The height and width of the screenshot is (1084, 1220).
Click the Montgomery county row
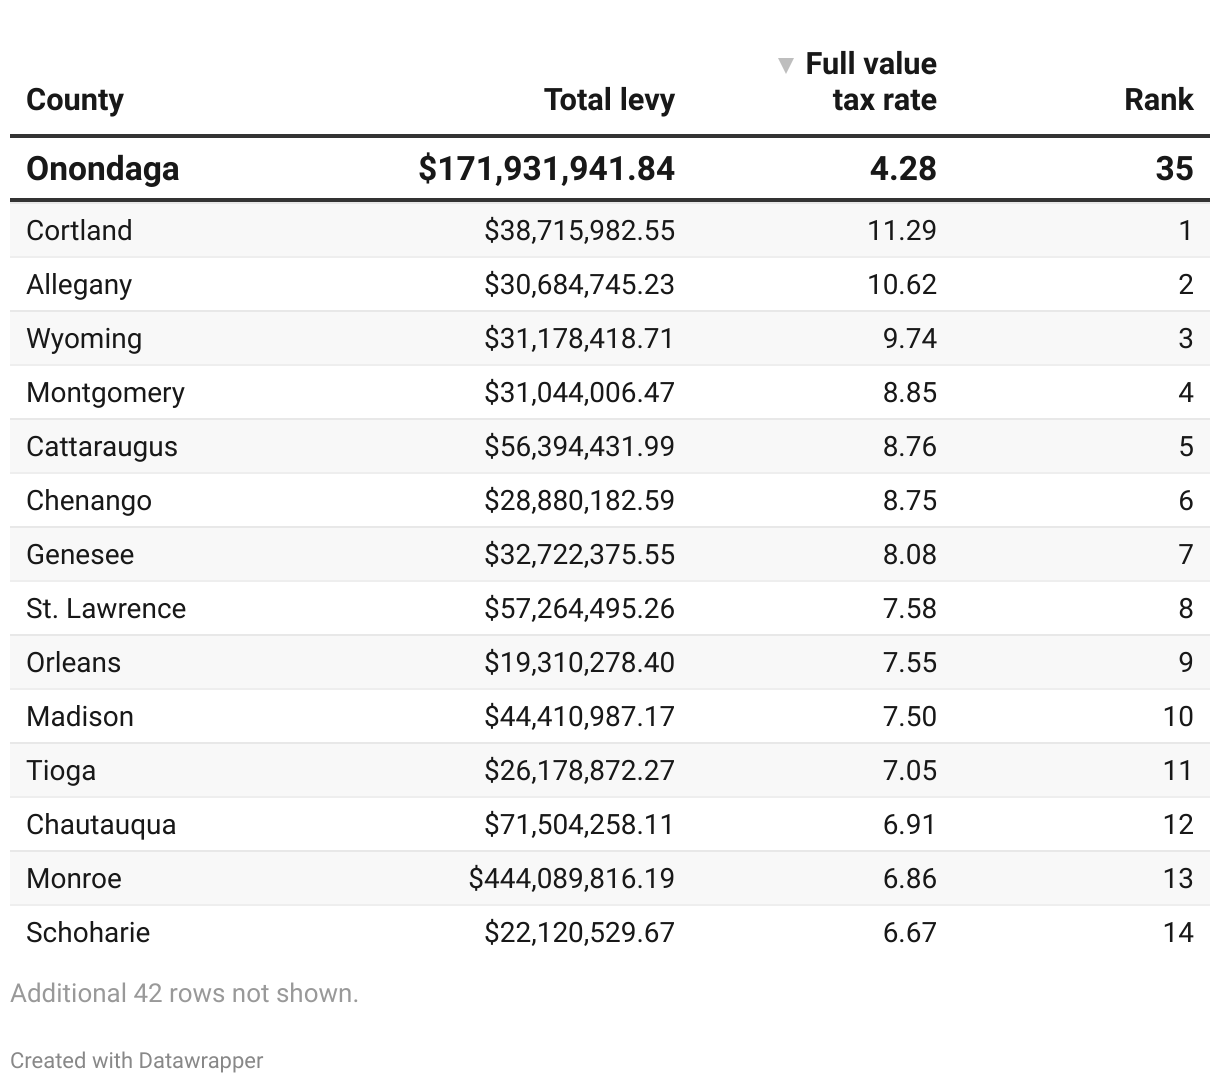tap(105, 392)
